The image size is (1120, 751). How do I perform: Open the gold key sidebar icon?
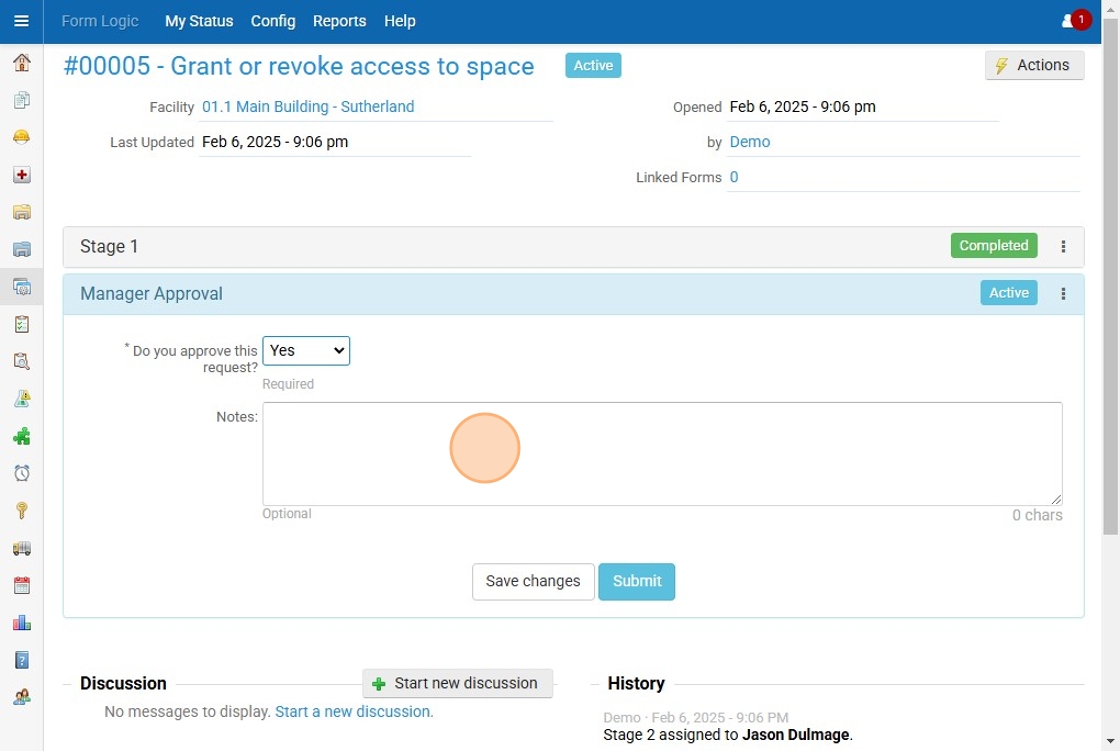click(x=21, y=510)
